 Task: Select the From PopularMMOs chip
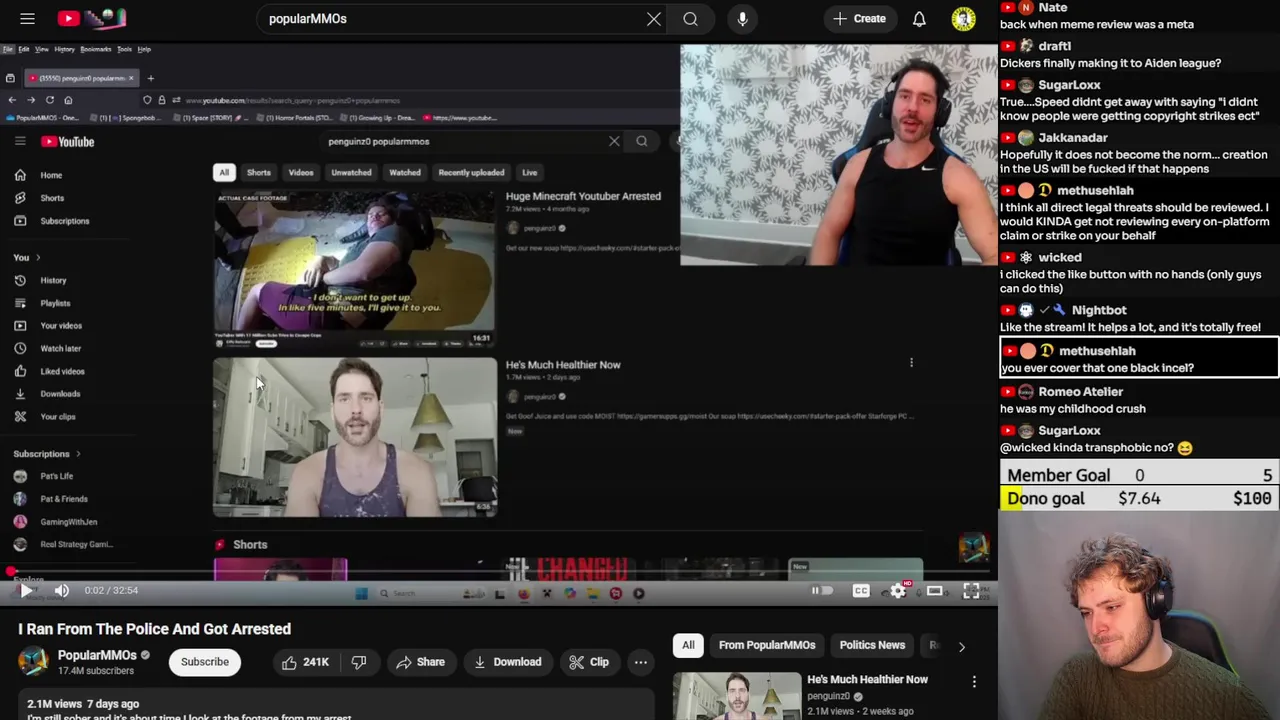767,645
